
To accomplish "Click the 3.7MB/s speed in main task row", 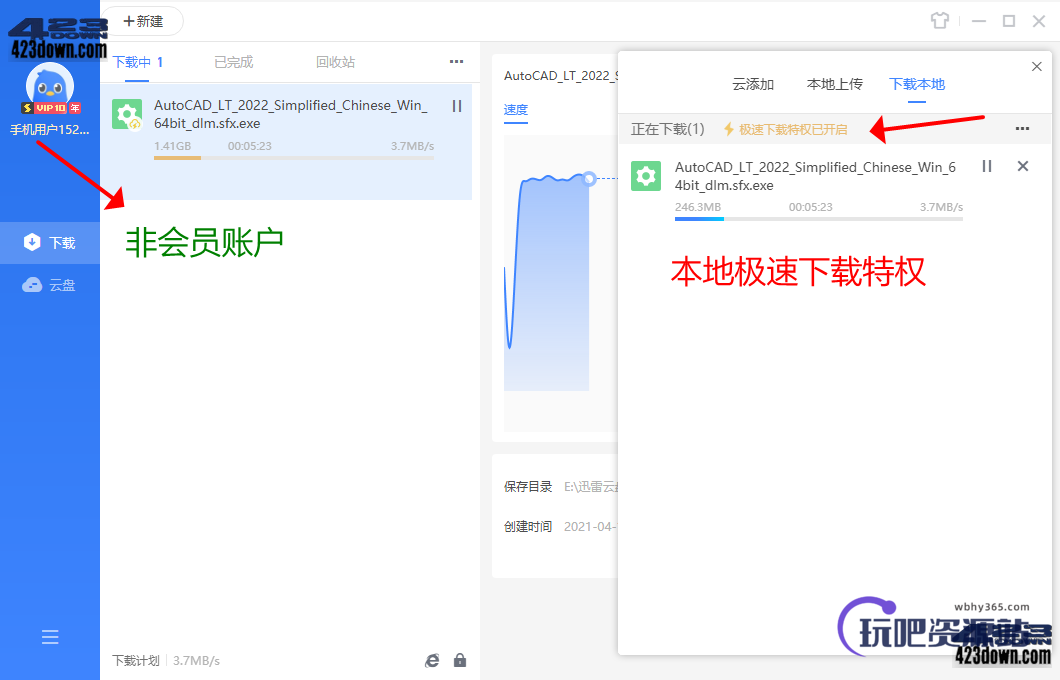I will coord(412,146).
